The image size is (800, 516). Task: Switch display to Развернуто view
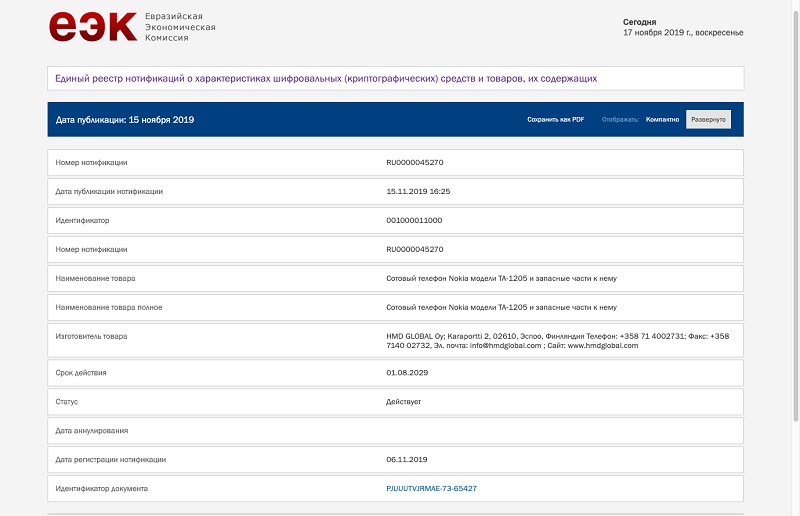coord(708,120)
